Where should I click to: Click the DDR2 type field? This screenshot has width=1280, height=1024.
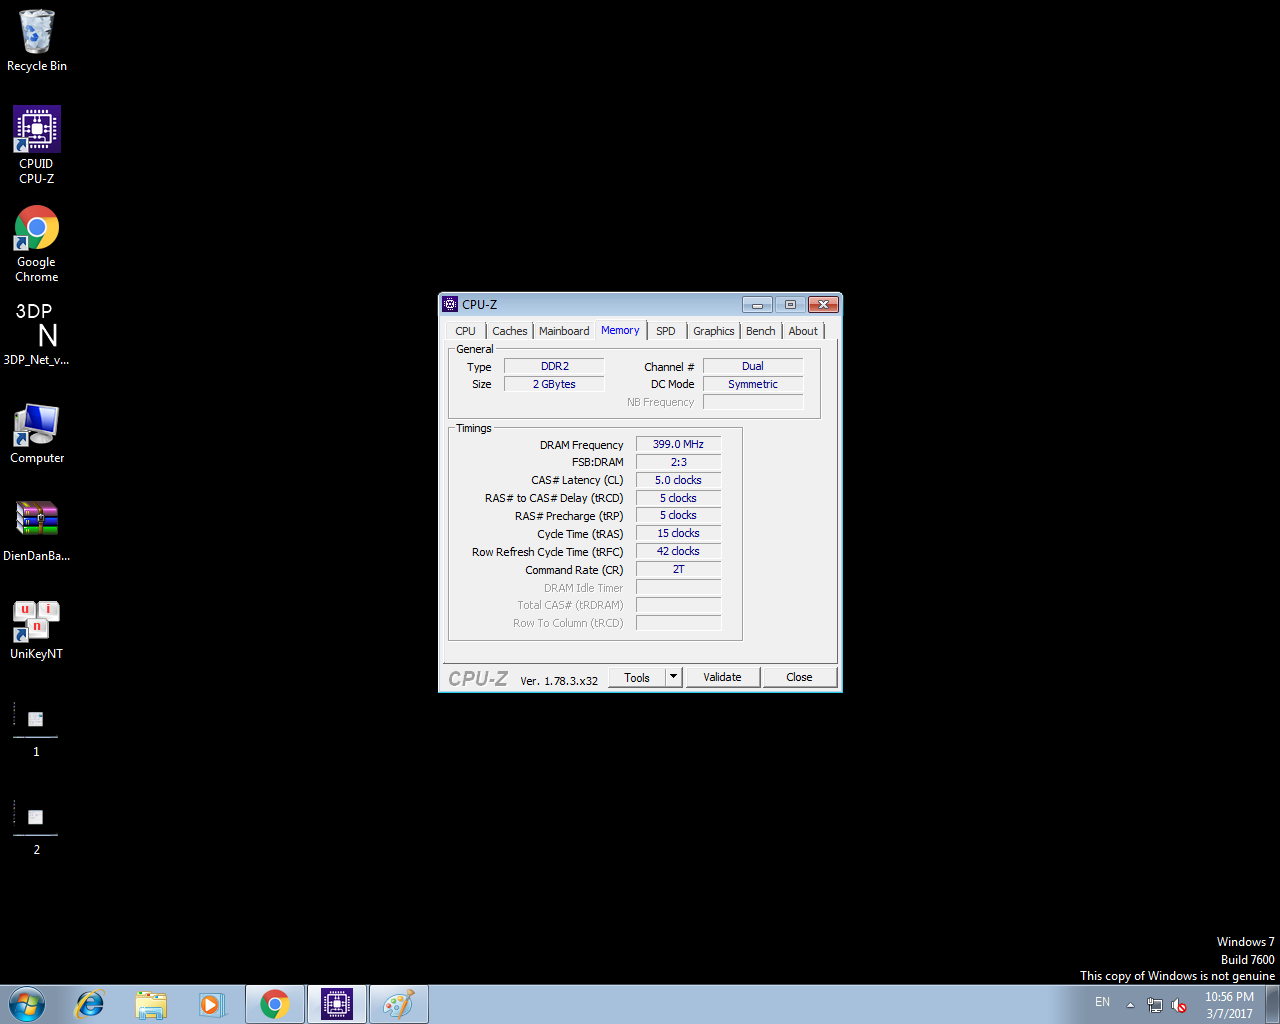click(554, 366)
